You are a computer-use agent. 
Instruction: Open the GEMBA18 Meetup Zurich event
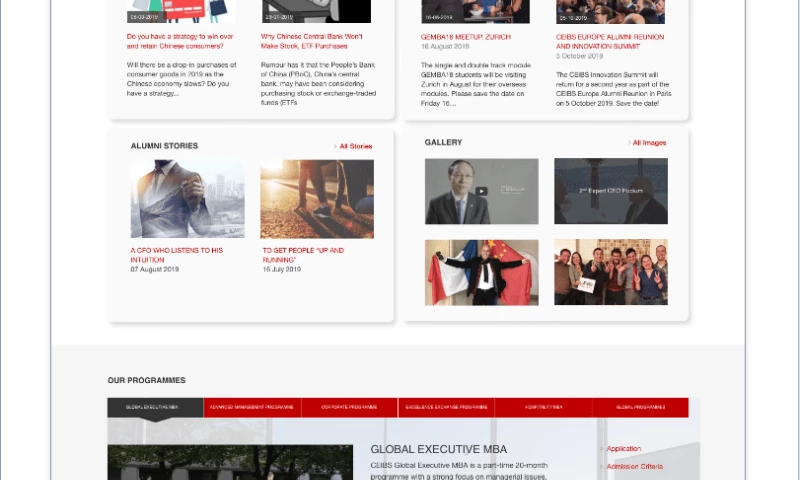pos(465,37)
